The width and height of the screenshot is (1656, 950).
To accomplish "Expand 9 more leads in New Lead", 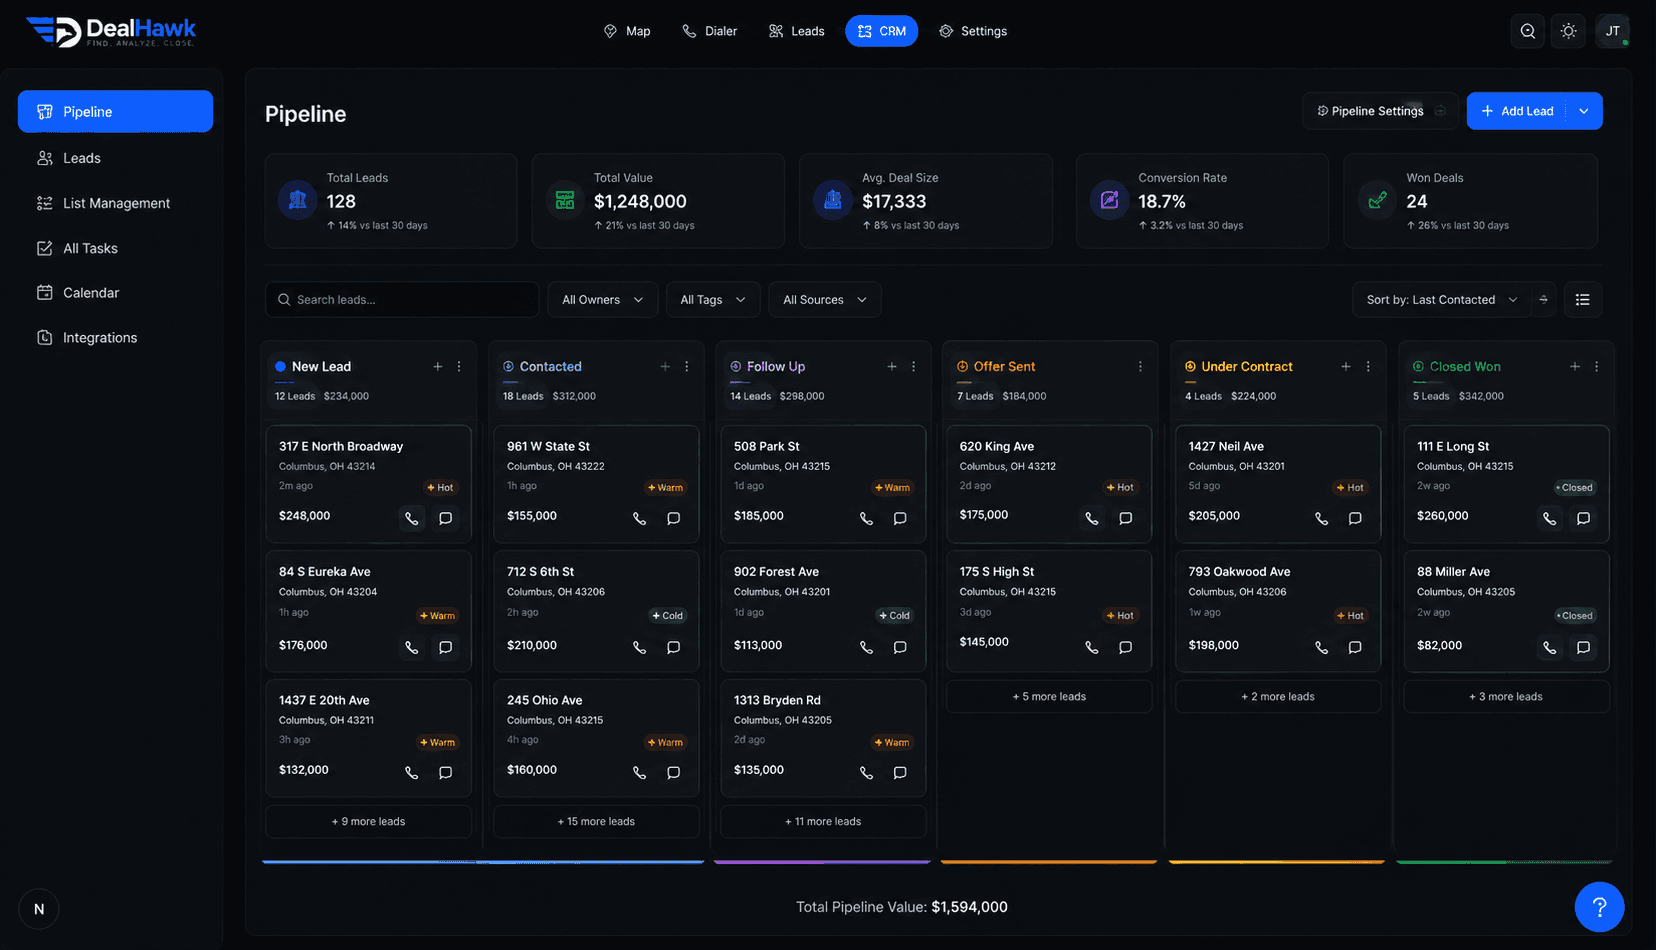I will pos(368,822).
